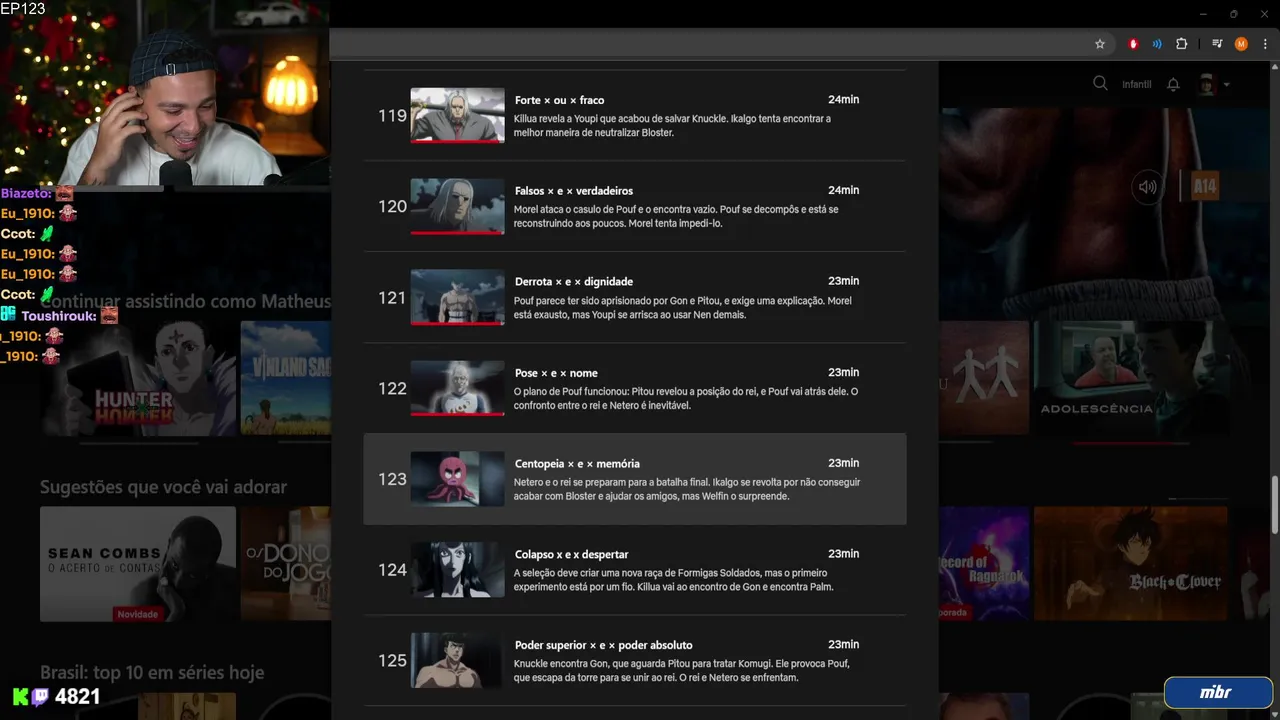This screenshot has height=720, width=1280.
Task: Open episode 119 thumbnail image
Action: point(458,115)
